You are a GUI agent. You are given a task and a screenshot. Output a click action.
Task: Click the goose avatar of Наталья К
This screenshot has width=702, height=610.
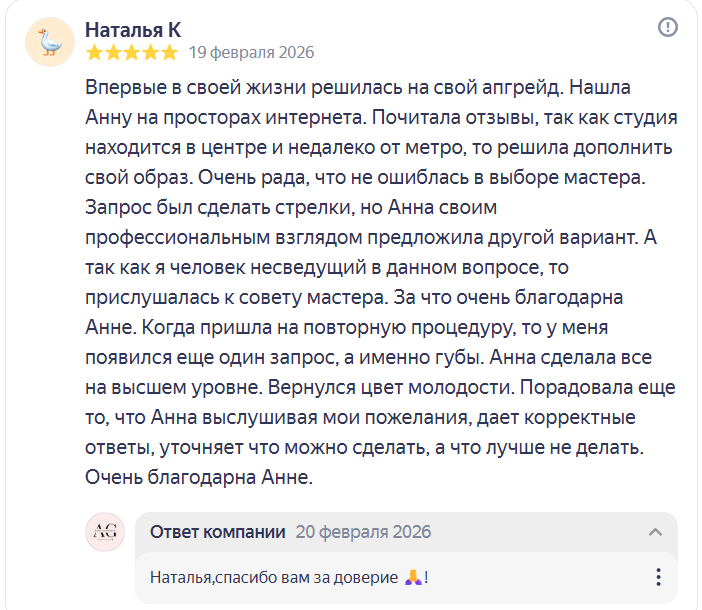click(49, 41)
